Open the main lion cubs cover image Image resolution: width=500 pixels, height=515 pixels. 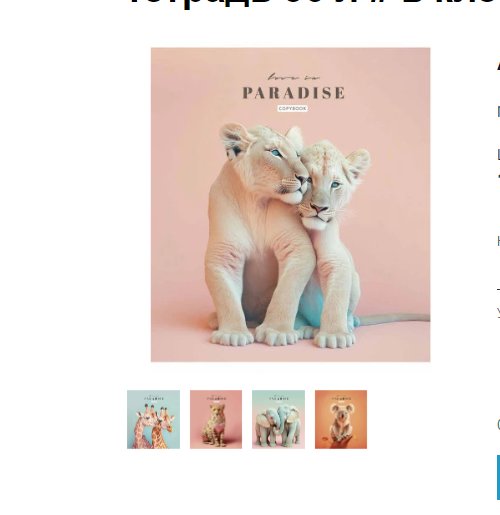click(290, 205)
